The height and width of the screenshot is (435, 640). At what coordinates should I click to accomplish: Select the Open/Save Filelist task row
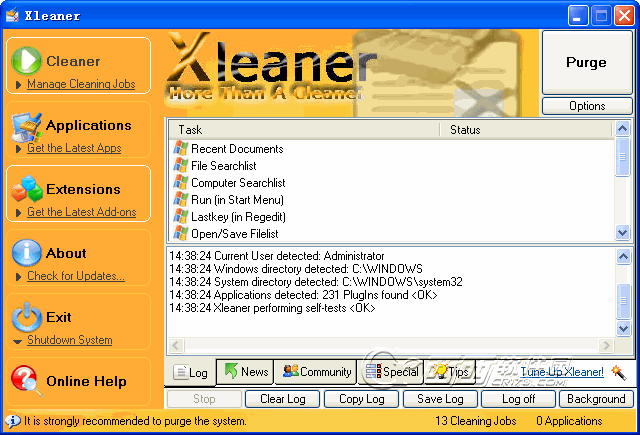click(392, 233)
